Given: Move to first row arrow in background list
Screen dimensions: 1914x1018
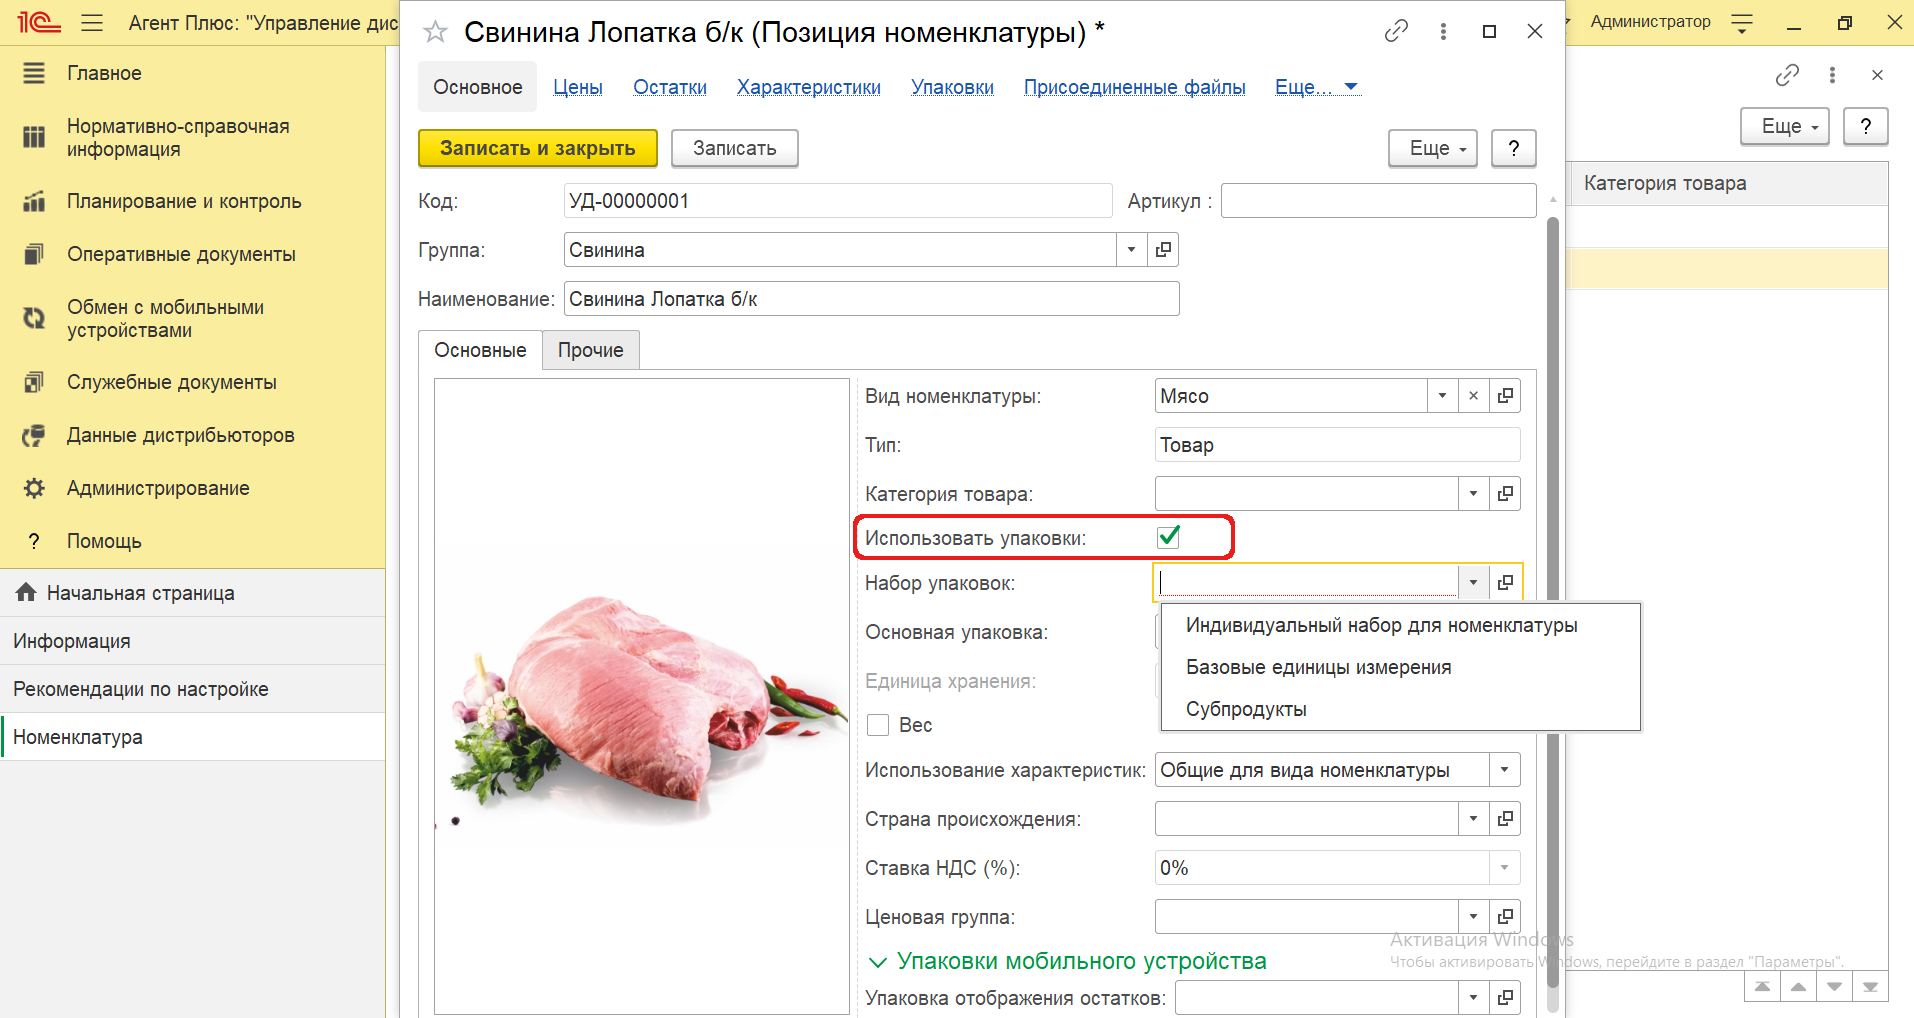Looking at the screenshot, I should coord(1762,987).
